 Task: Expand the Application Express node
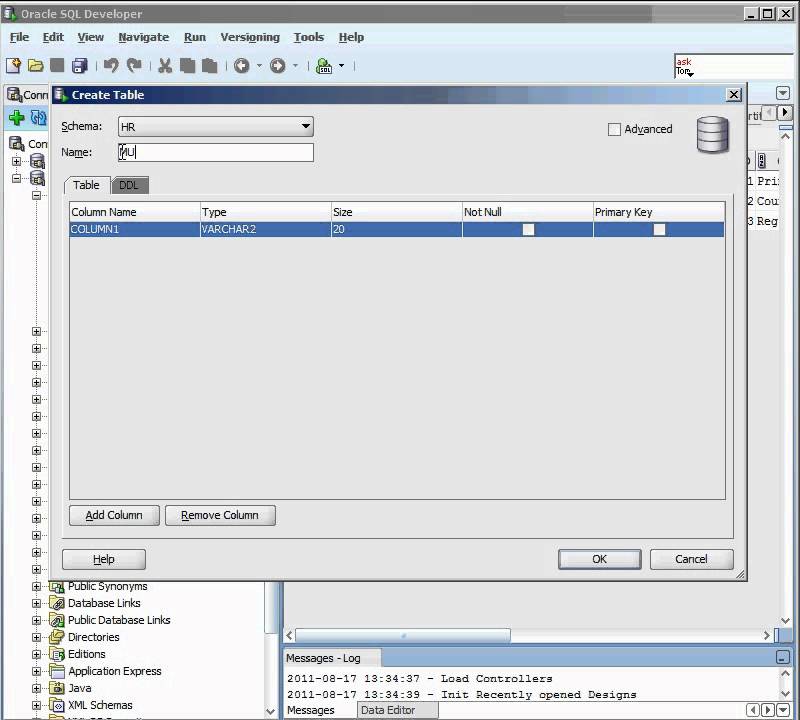pyautogui.click(x=36, y=671)
